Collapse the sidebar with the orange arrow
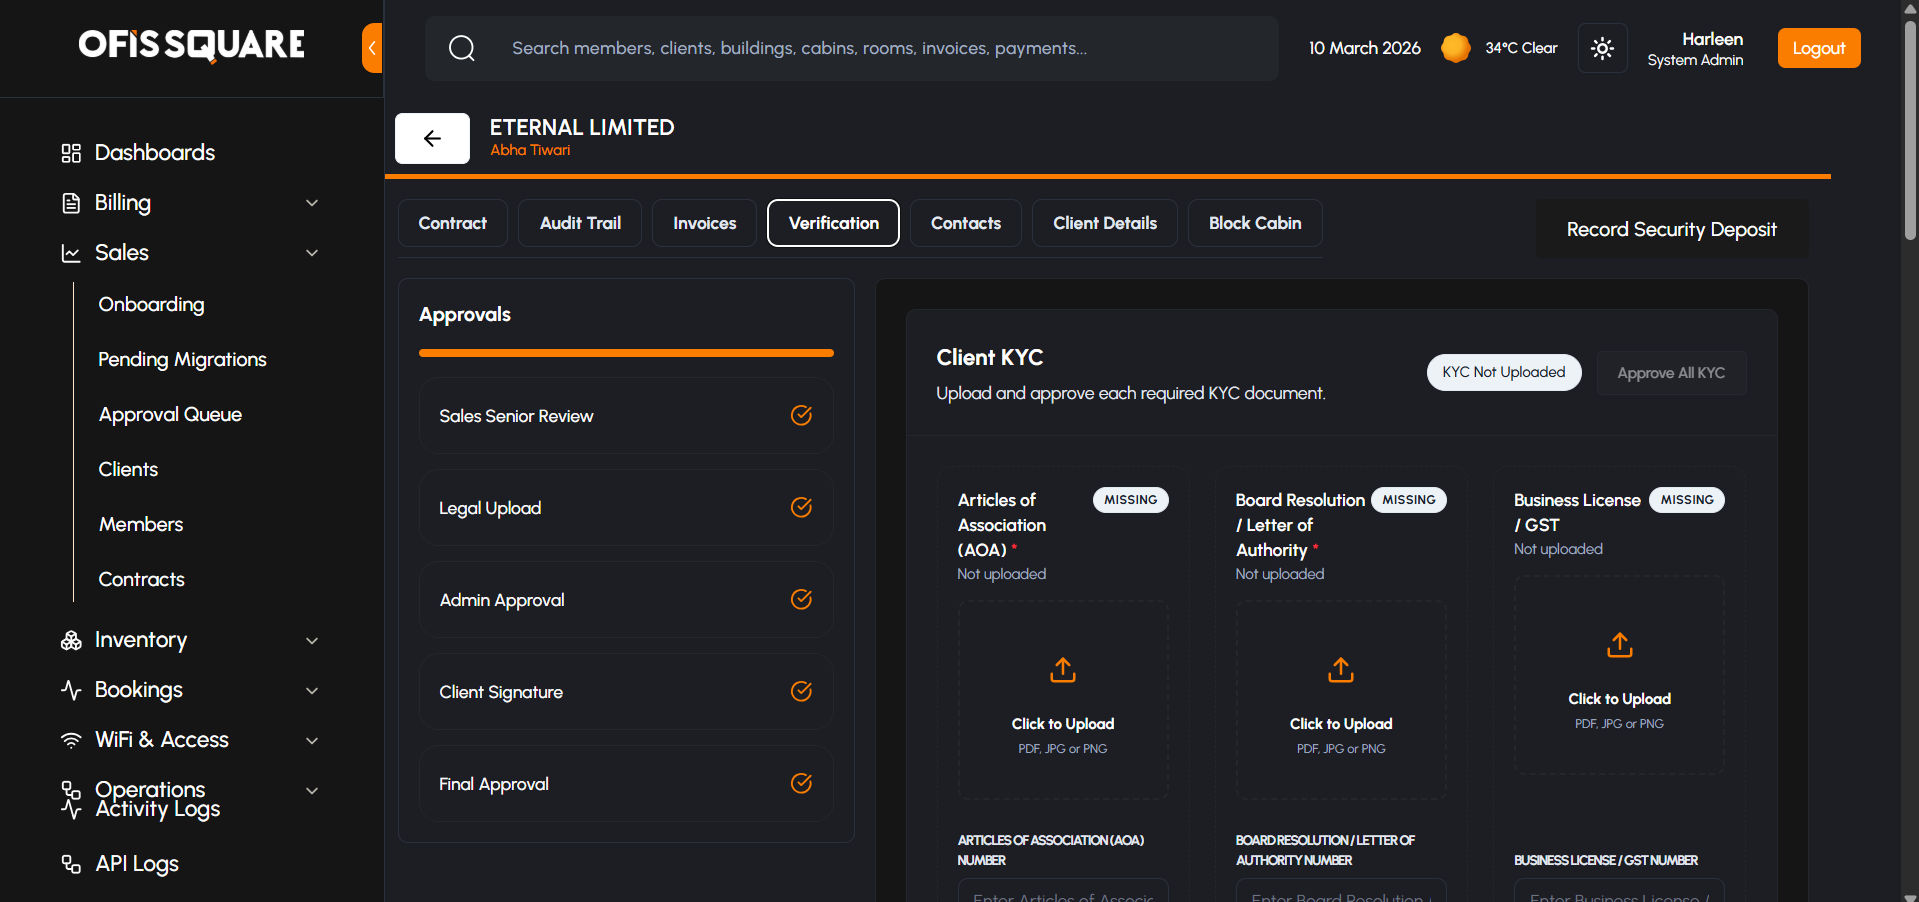1919x902 pixels. pos(372,48)
